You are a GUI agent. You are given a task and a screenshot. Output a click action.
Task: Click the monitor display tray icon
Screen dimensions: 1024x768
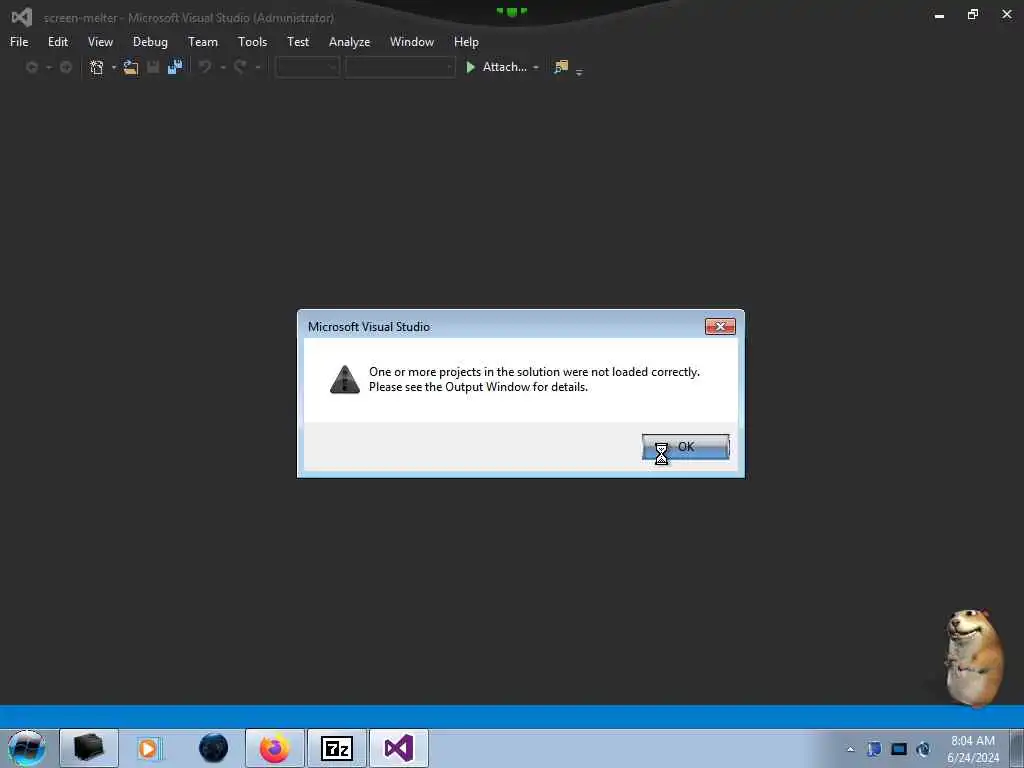pos(899,749)
